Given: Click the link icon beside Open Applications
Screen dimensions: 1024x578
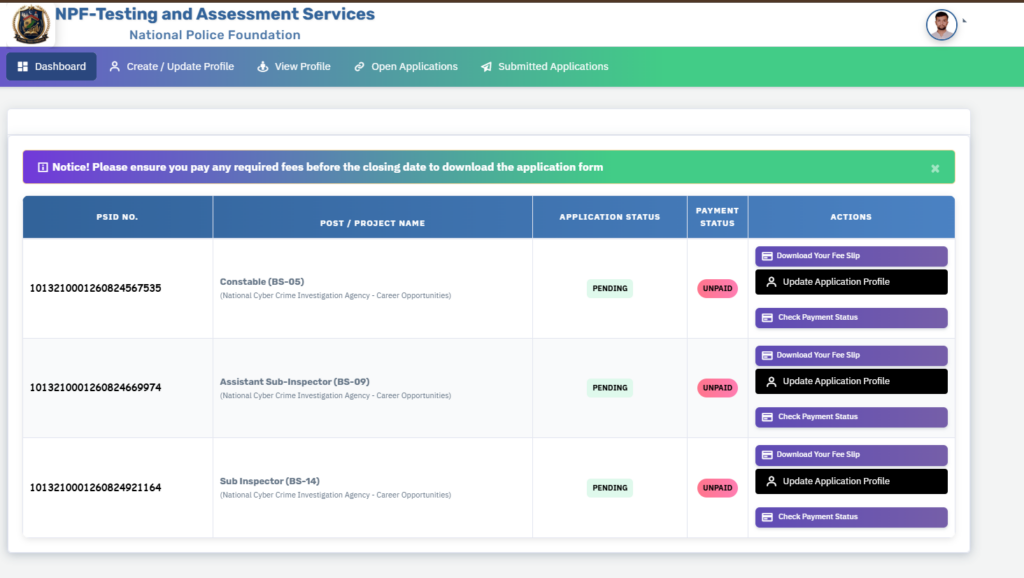Looking at the screenshot, I should click(x=359, y=67).
